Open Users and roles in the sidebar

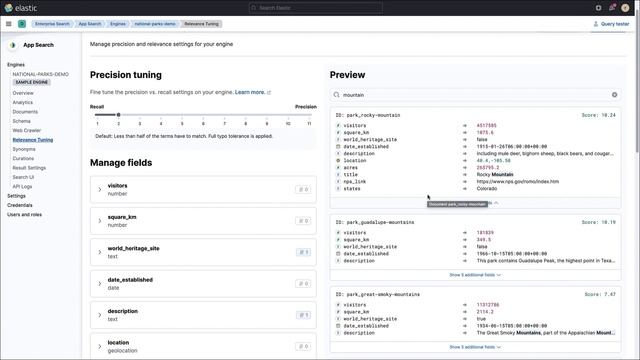(24, 215)
